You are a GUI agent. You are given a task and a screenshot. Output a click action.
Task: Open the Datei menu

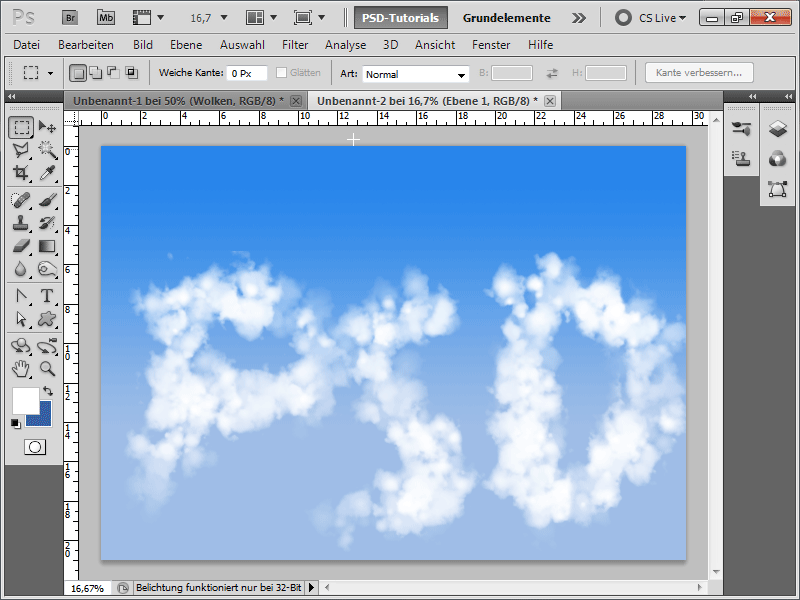(27, 45)
